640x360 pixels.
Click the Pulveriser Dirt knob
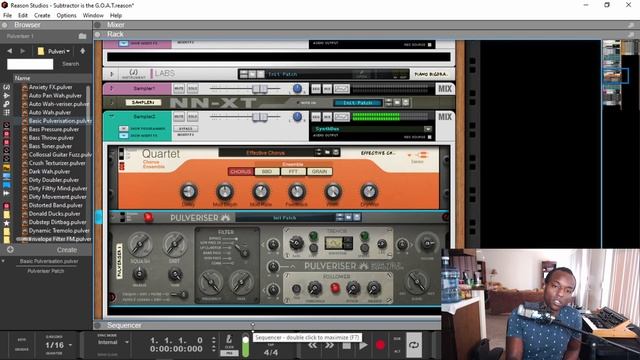[x=174, y=244]
